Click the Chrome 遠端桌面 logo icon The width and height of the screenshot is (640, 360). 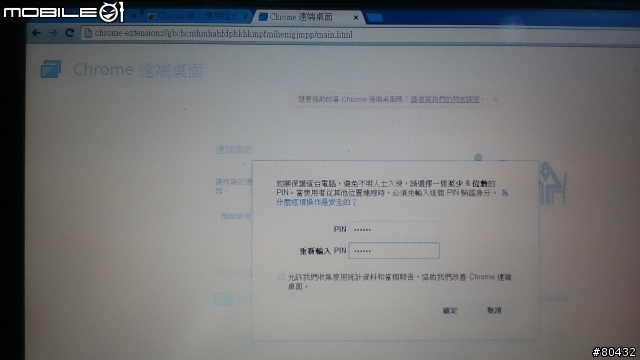pyautogui.click(x=51, y=69)
